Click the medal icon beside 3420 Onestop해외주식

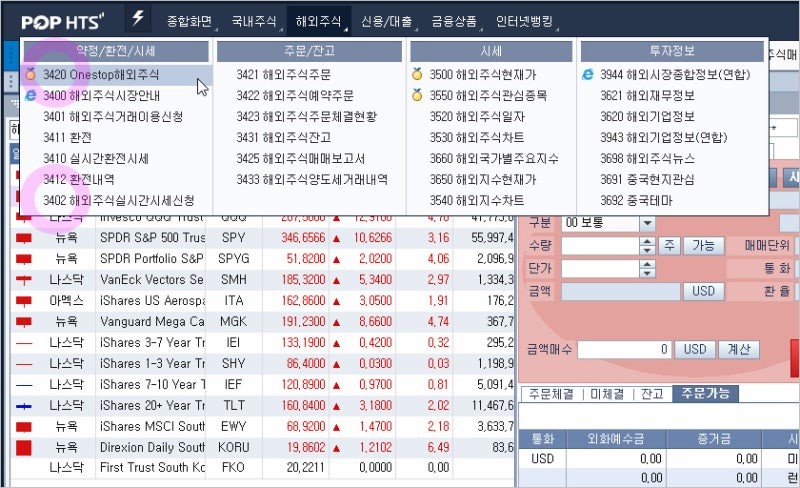tap(31, 75)
